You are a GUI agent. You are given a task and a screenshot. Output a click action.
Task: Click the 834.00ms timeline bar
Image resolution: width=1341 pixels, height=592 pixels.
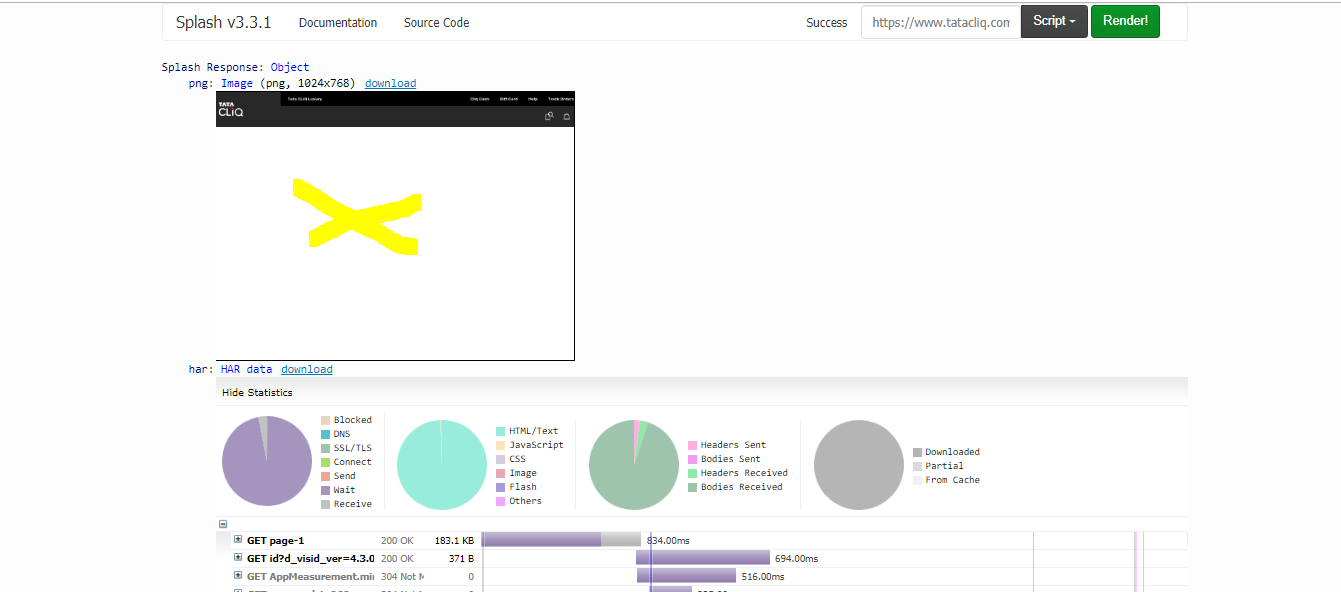pyautogui.click(x=561, y=540)
